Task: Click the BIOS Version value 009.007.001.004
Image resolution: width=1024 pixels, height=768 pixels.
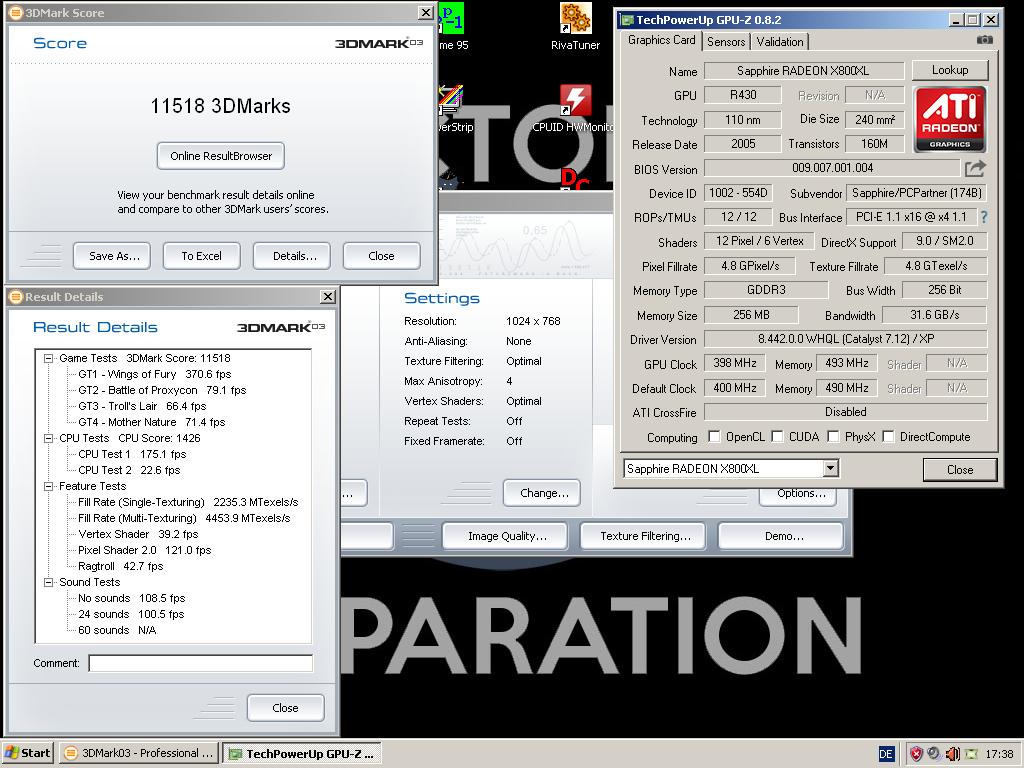Action: (832, 168)
